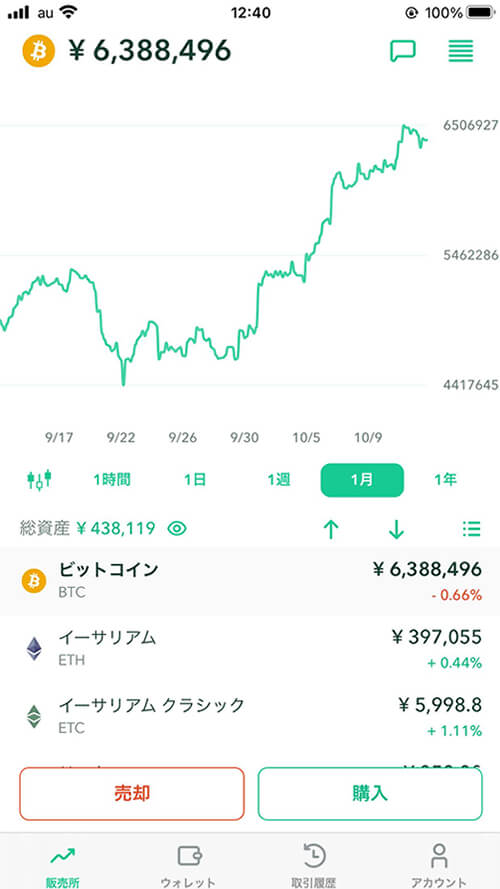Open the chat speech bubble icon

[x=403, y=51]
